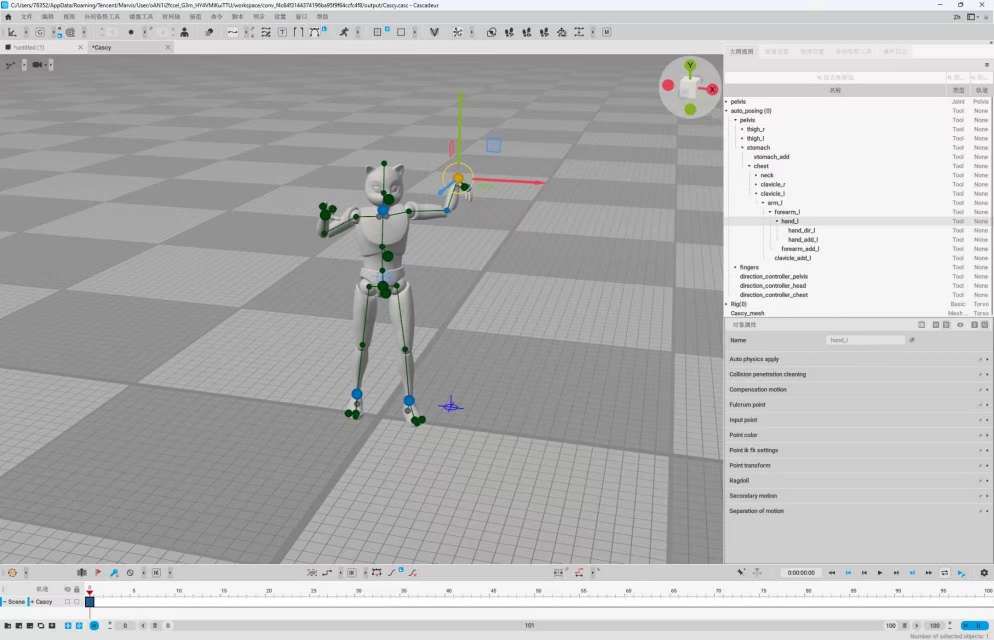The image size is (994, 640).
Task: Select the axis manipulator tool in the toolbar
Action: point(12,32)
